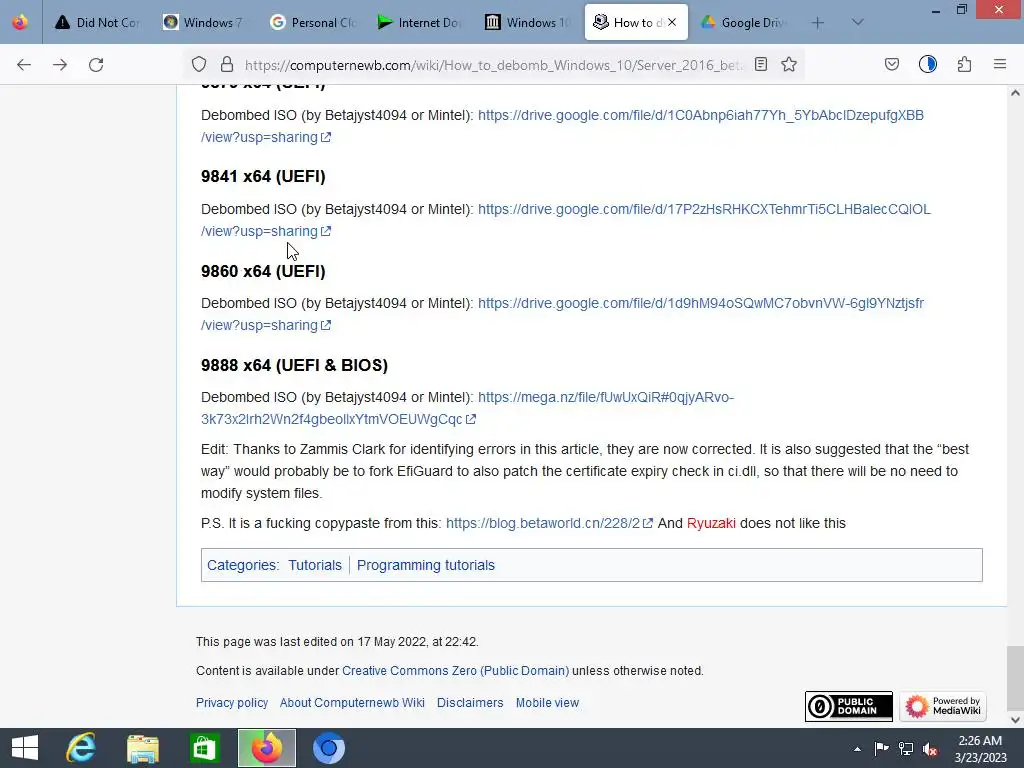This screenshot has width=1024, height=768.
Task: Open the Categories link
Action: 241,566
